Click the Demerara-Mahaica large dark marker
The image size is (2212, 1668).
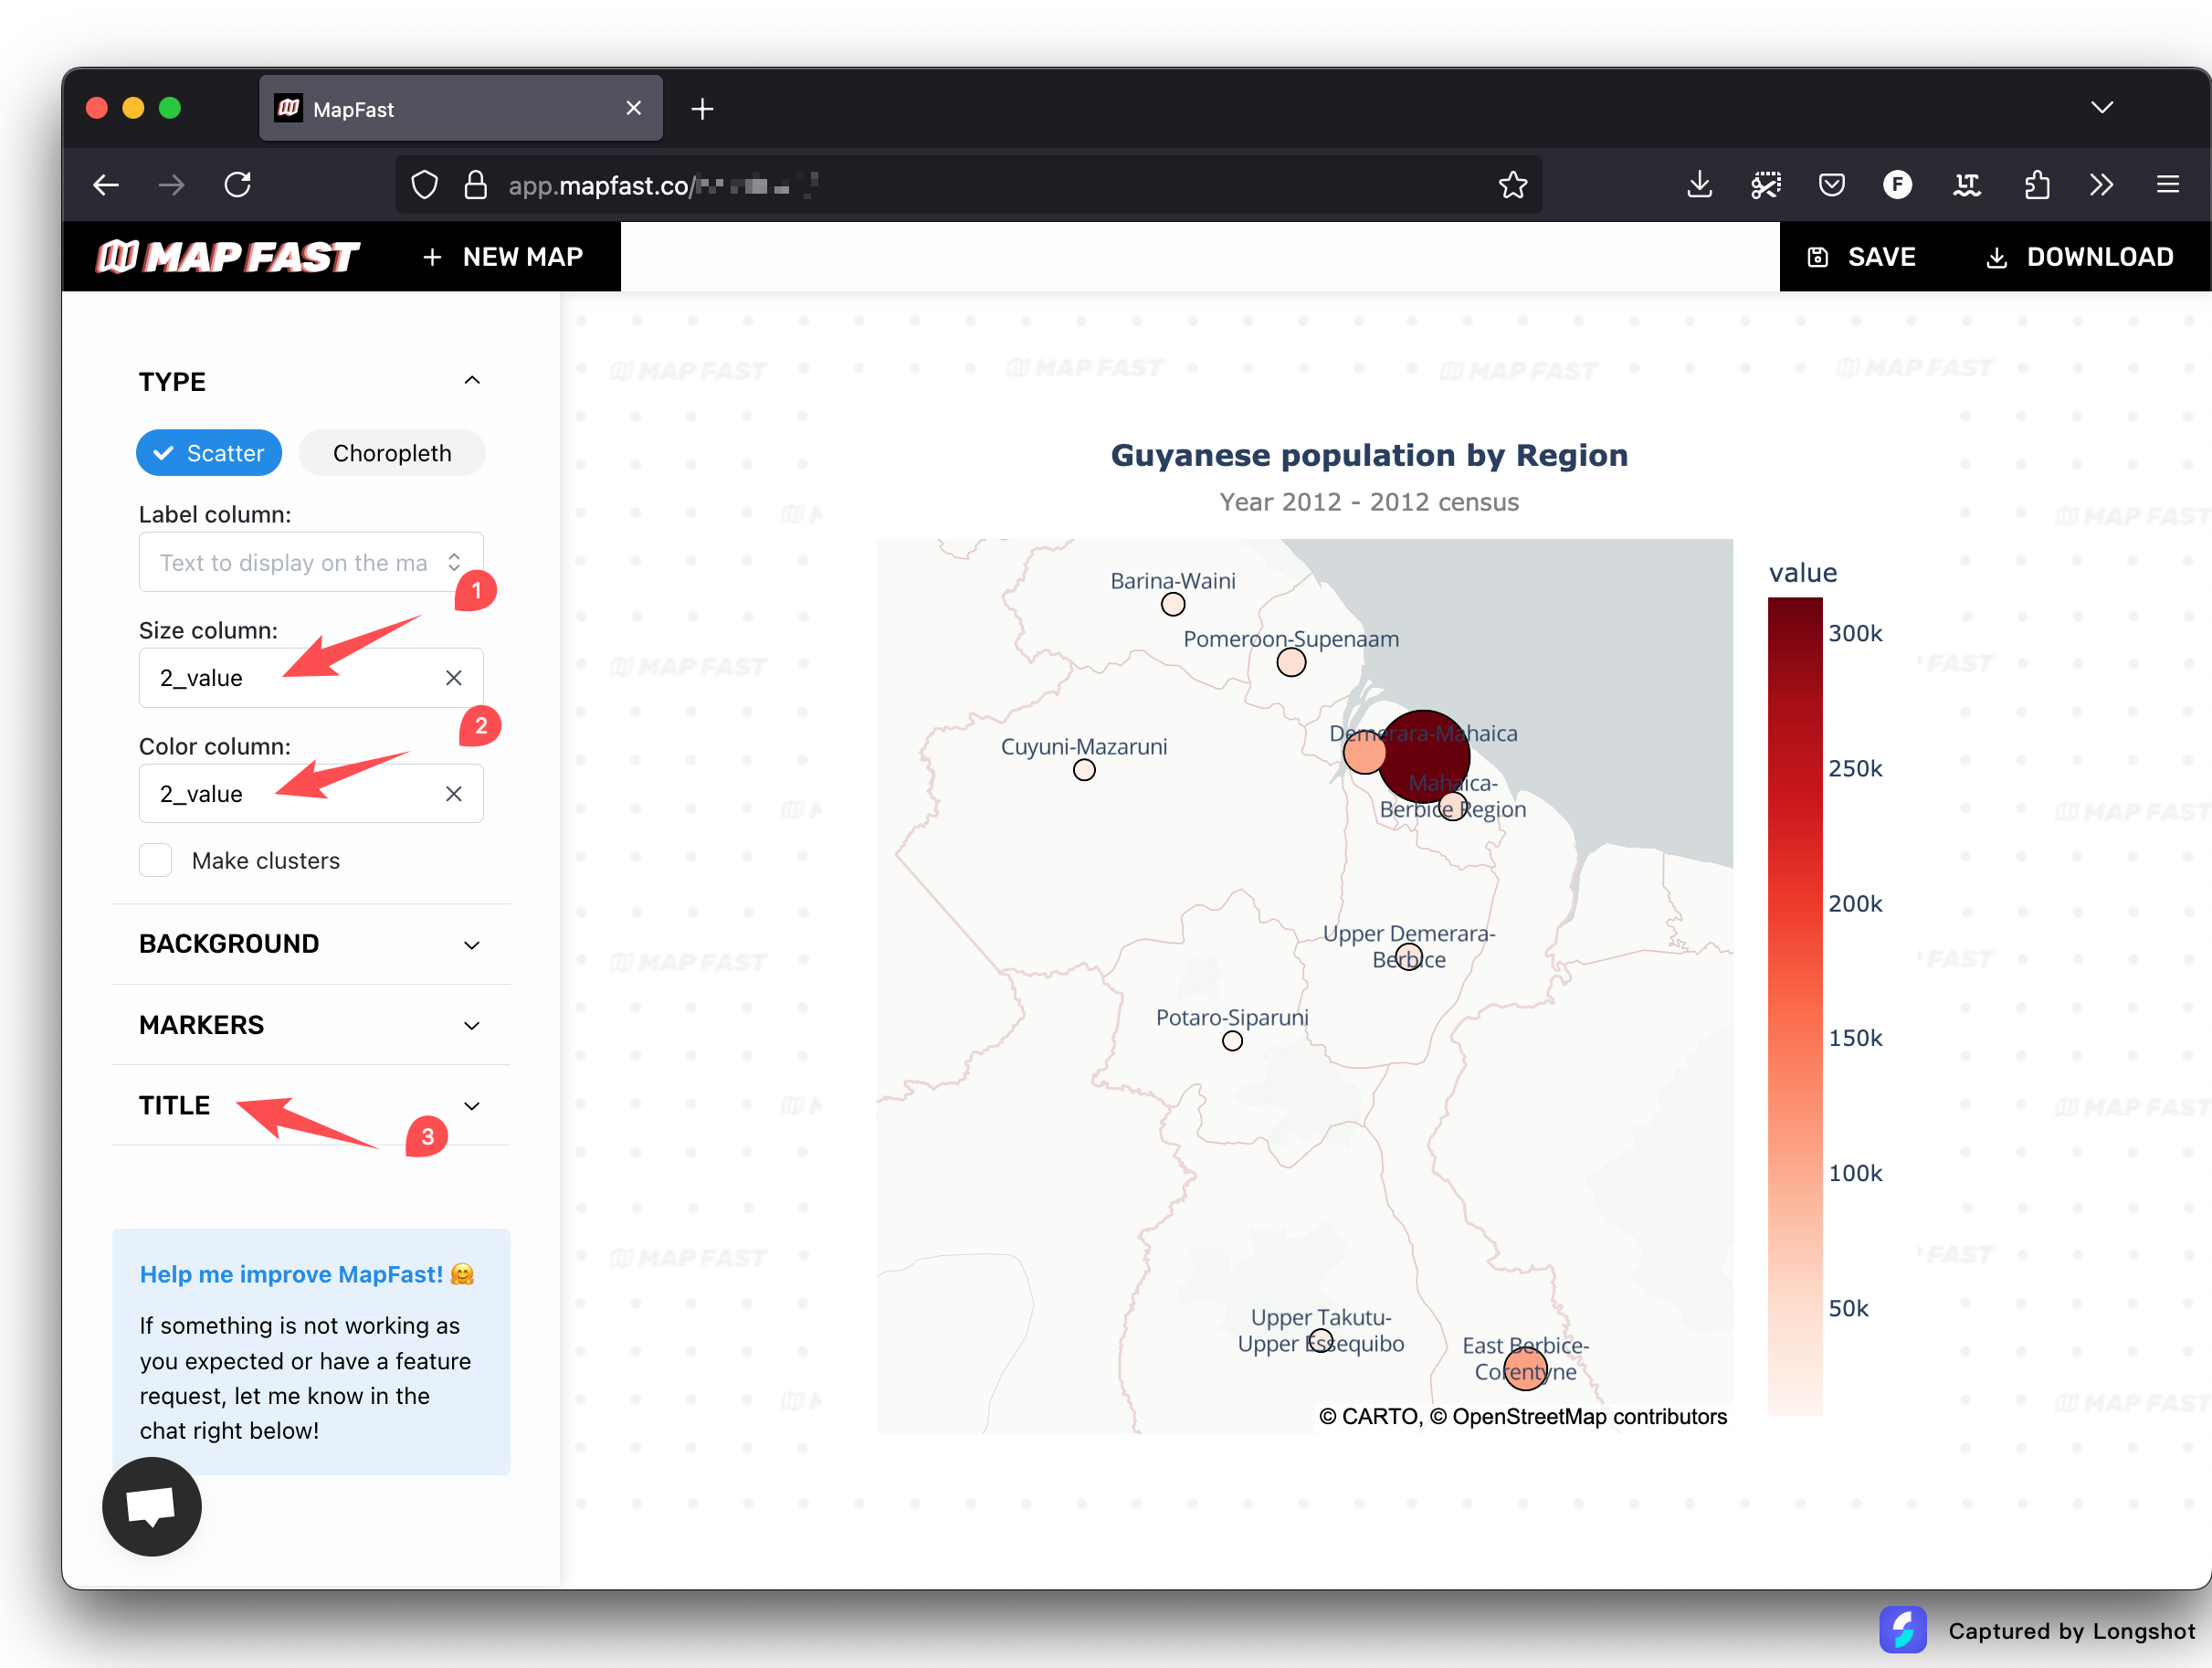click(1424, 757)
